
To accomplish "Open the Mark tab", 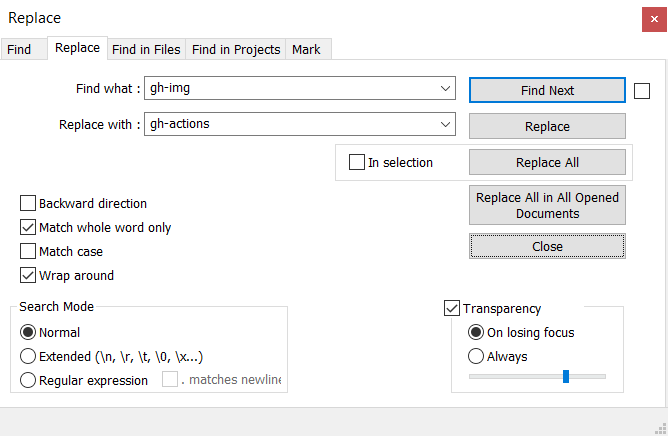I will pyautogui.click(x=306, y=49).
